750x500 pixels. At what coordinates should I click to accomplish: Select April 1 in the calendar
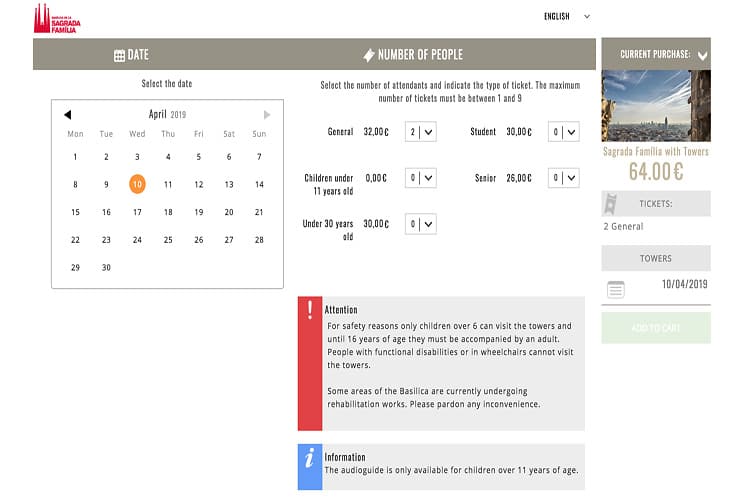coord(75,157)
